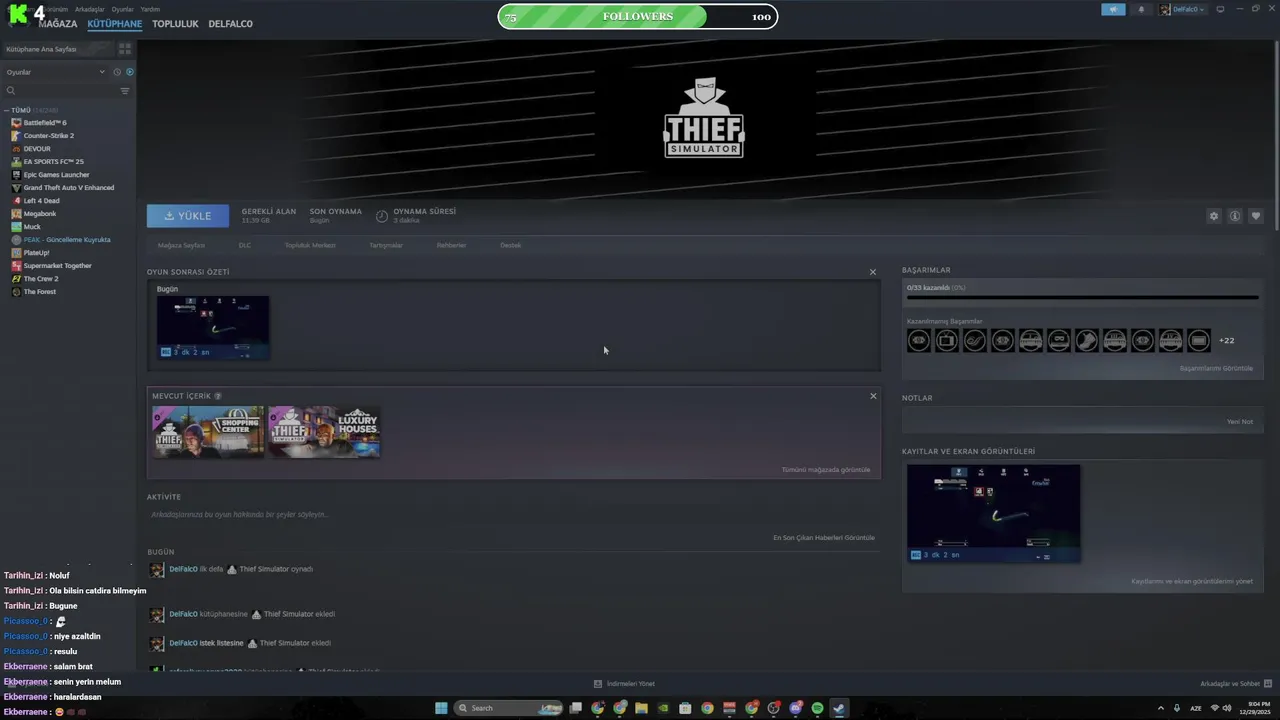Open Microsoft Store taskbar icon
Viewport: 1280px width, 720px height.
[x=685, y=708]
